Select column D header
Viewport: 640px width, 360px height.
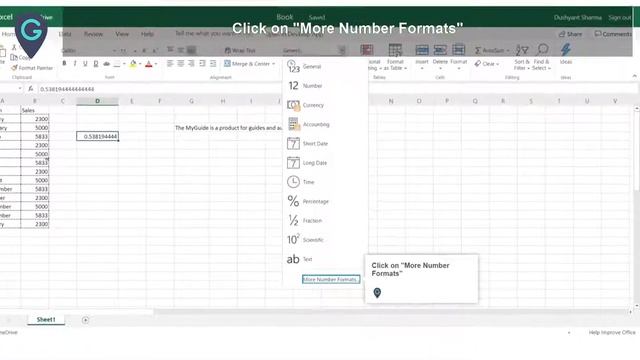[97, 101]
